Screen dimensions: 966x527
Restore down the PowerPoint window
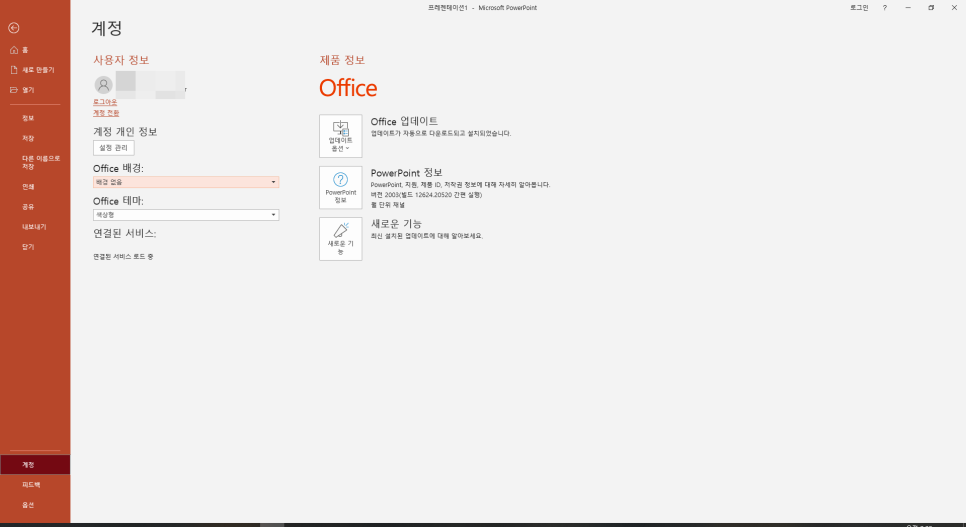click(x=931, y=8)
